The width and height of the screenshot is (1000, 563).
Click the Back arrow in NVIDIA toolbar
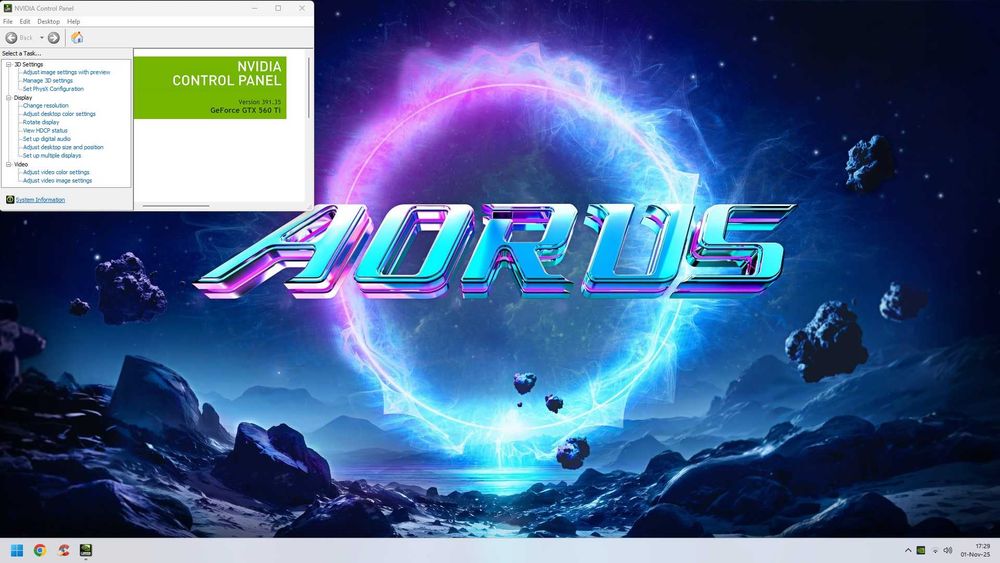[x=11, y=38]
